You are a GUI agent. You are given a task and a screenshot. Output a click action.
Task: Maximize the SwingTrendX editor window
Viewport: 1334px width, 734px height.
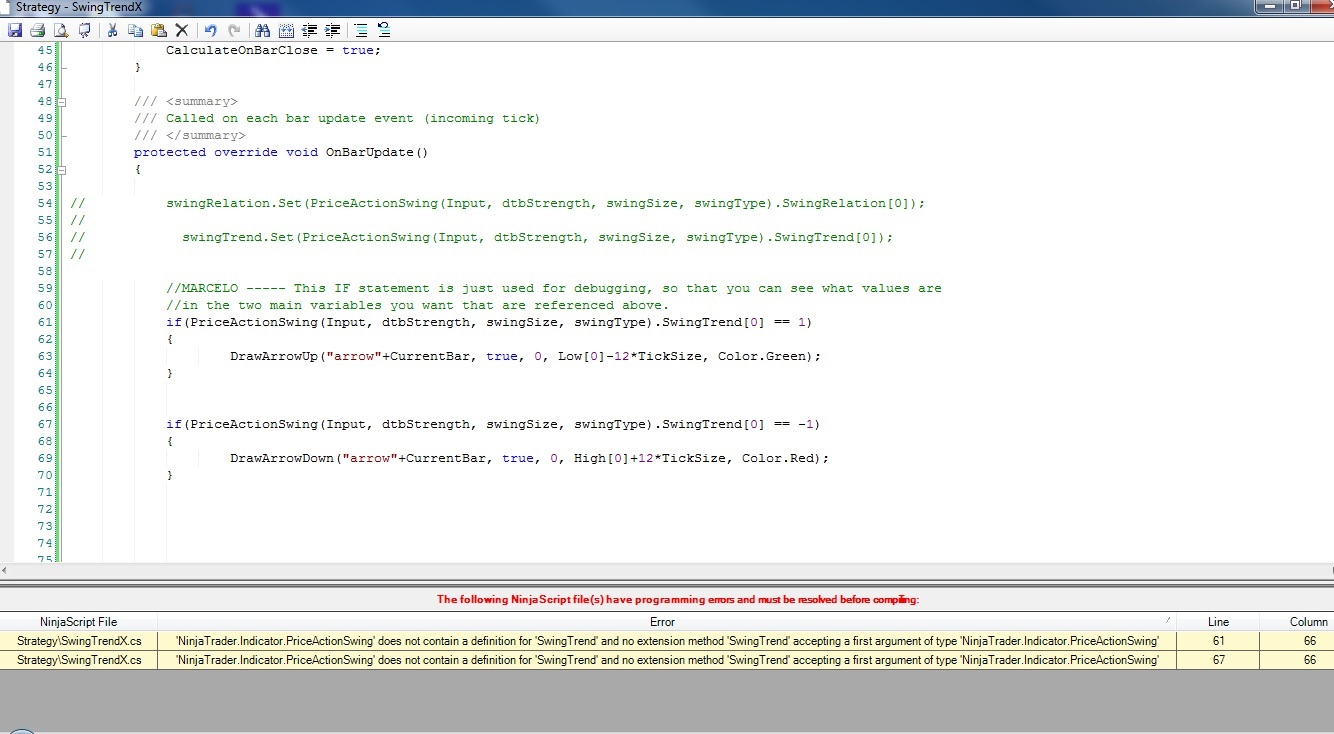click(1295, 6)
